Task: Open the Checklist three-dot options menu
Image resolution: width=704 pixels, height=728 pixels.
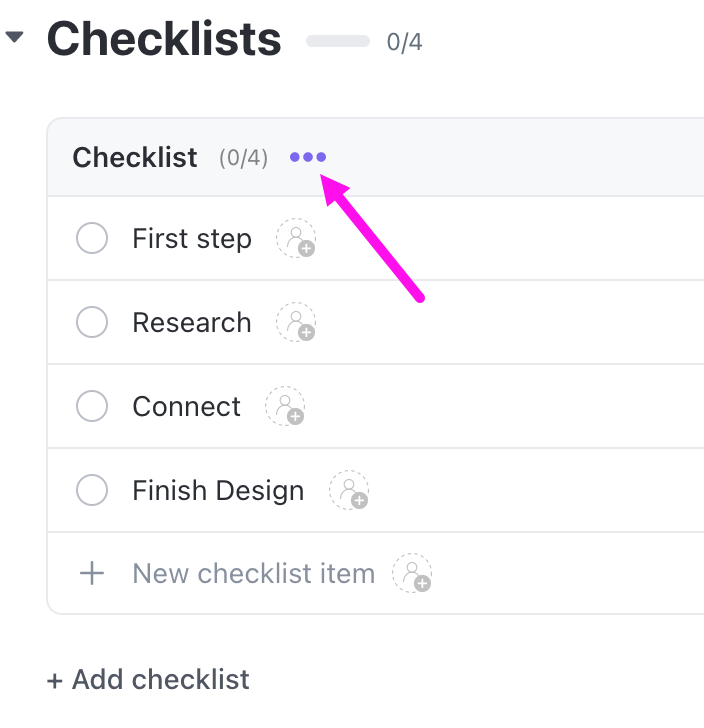Action: pyautogui.click(x=308, y=157)
